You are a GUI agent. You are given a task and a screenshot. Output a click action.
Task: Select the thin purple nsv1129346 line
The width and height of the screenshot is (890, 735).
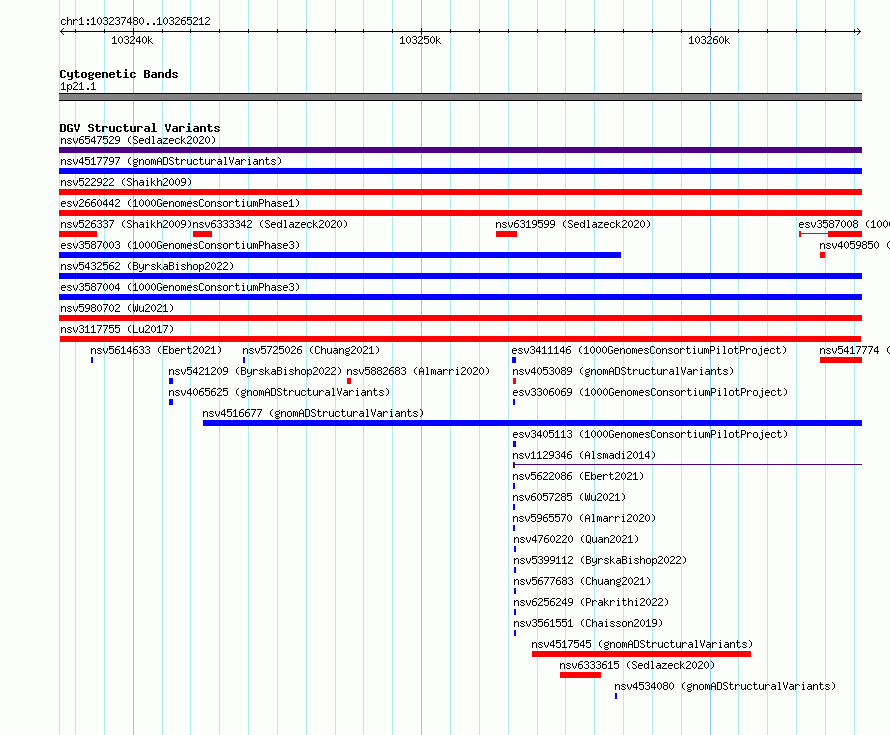coord(687,465)
